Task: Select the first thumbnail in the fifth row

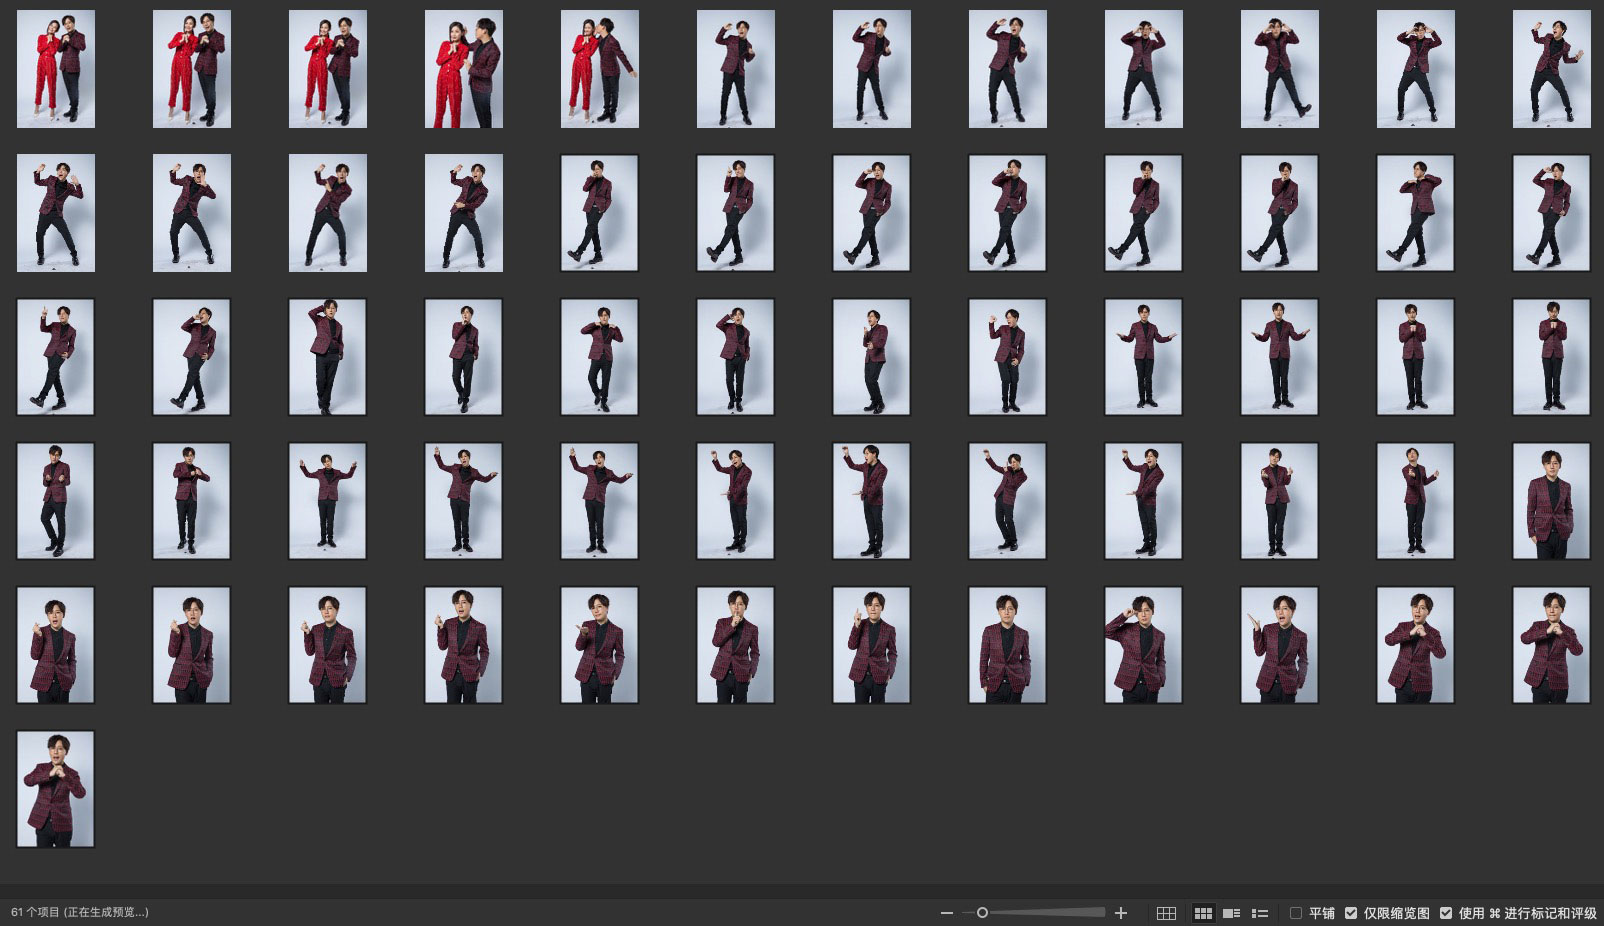Action: (x=56, y=645)
